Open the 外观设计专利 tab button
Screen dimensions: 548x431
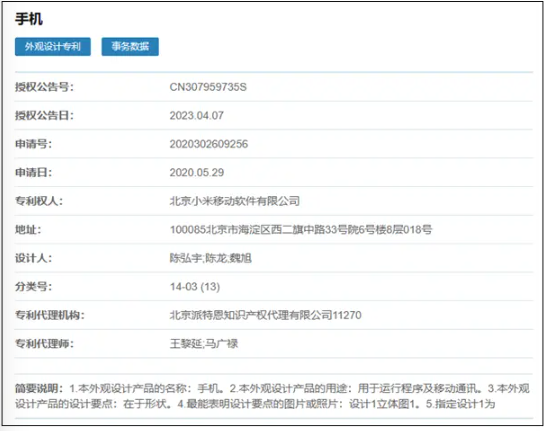coord(53,46)
